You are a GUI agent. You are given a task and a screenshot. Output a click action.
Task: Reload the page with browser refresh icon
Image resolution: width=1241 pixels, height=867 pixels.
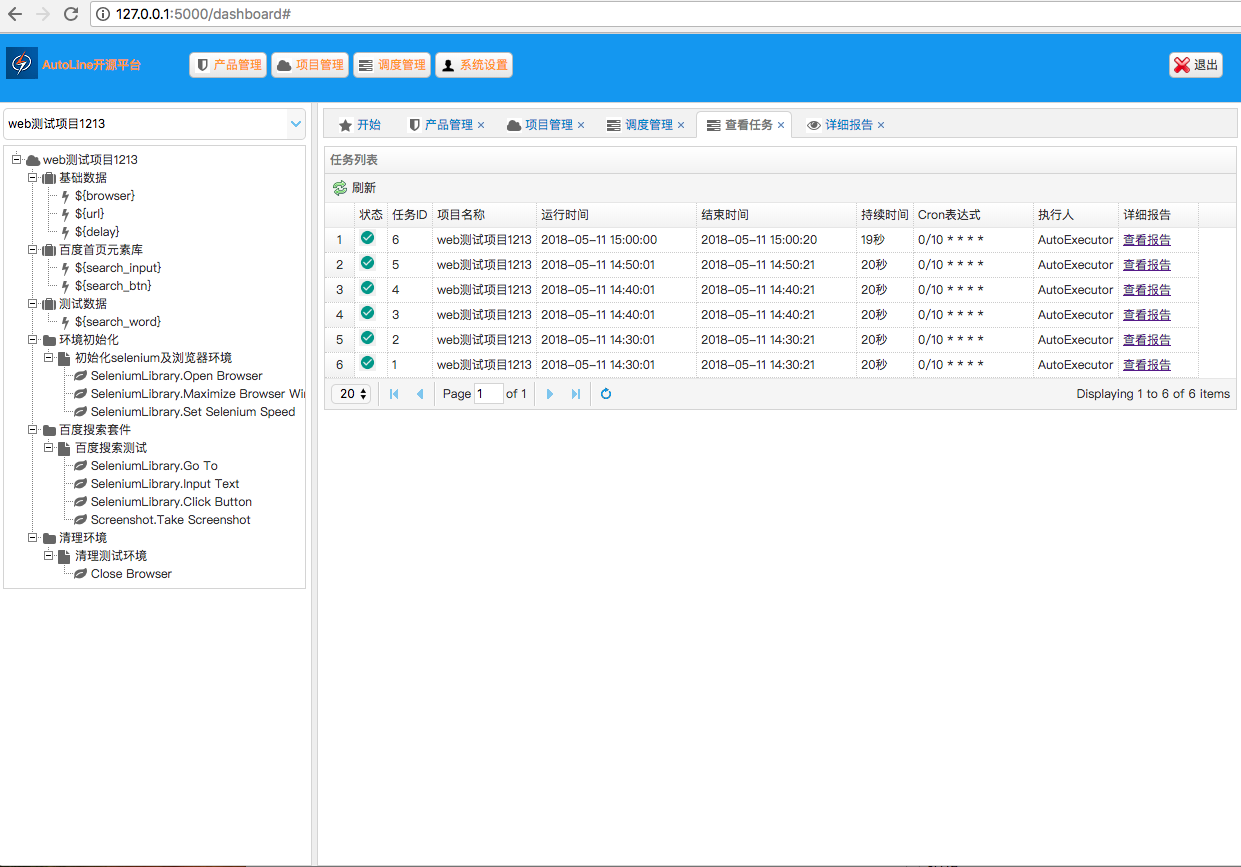tap(70, 14)
